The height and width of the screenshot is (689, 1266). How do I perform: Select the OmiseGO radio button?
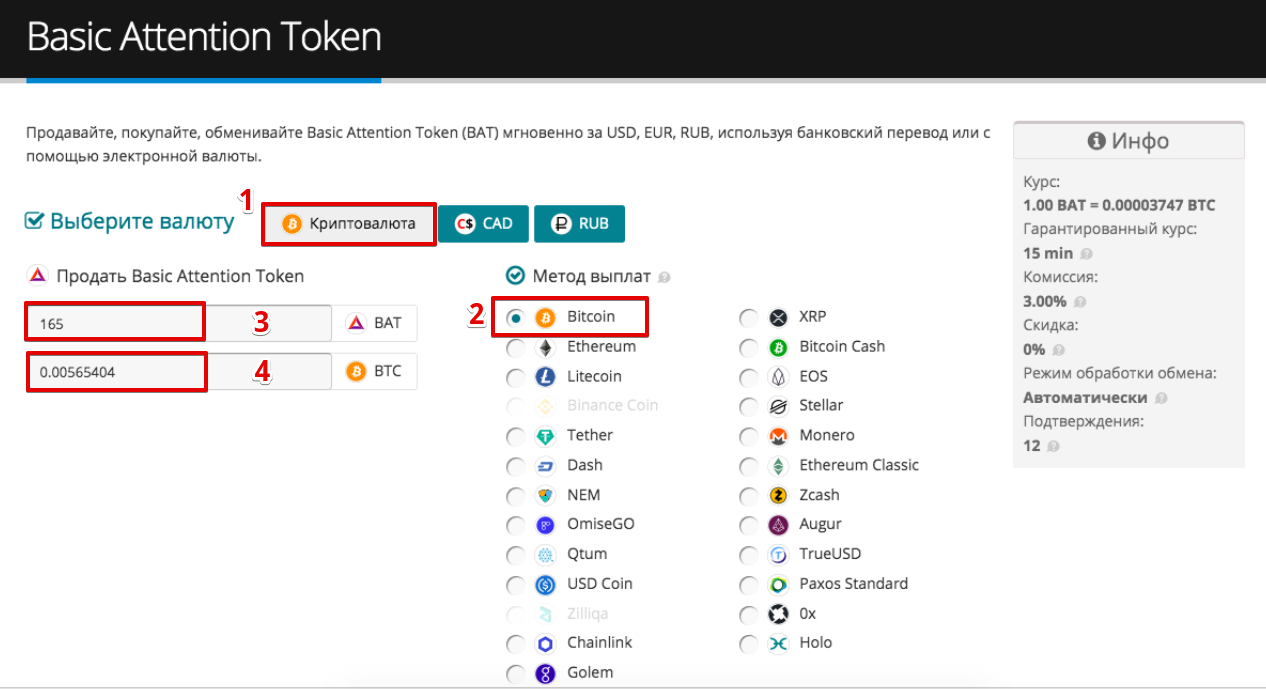pos(516,526)
